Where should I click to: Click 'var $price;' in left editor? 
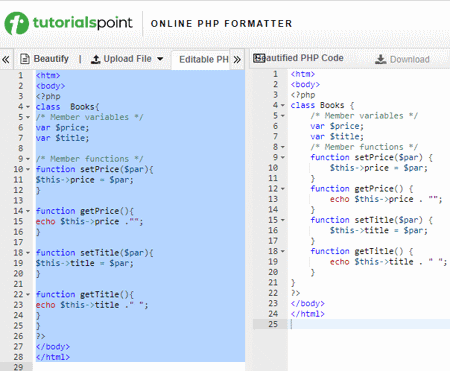point(62,128)
